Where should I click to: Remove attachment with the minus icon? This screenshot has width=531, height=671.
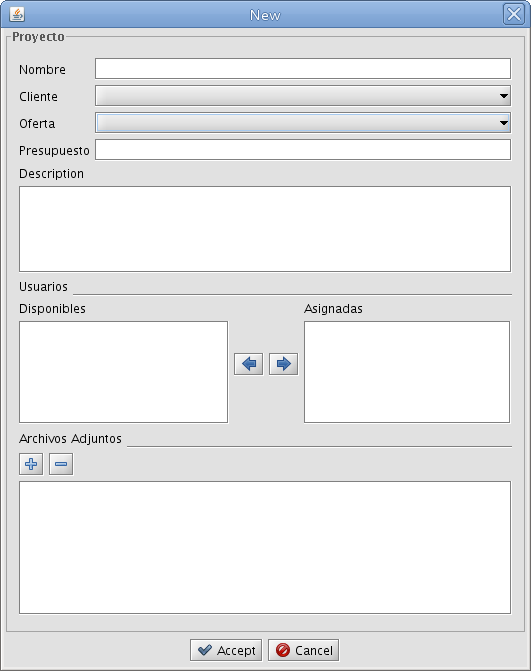61,464
